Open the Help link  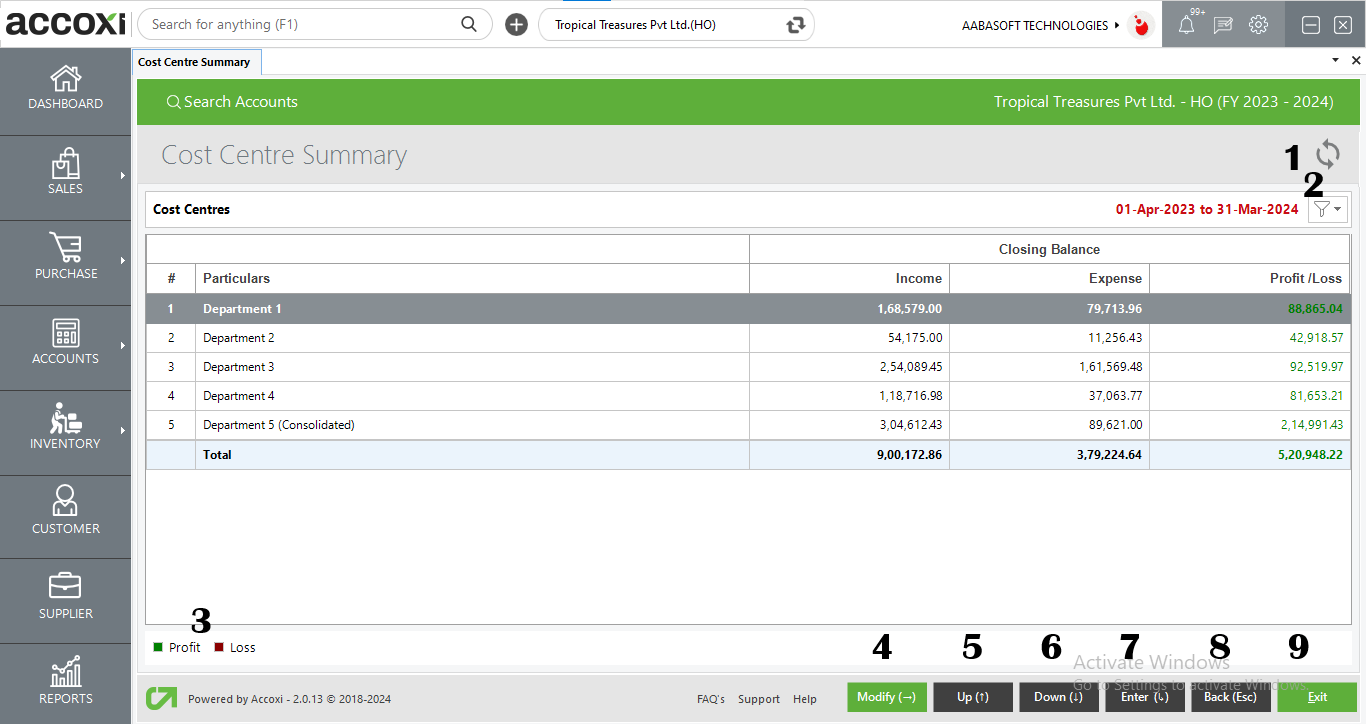click(805, 699)
